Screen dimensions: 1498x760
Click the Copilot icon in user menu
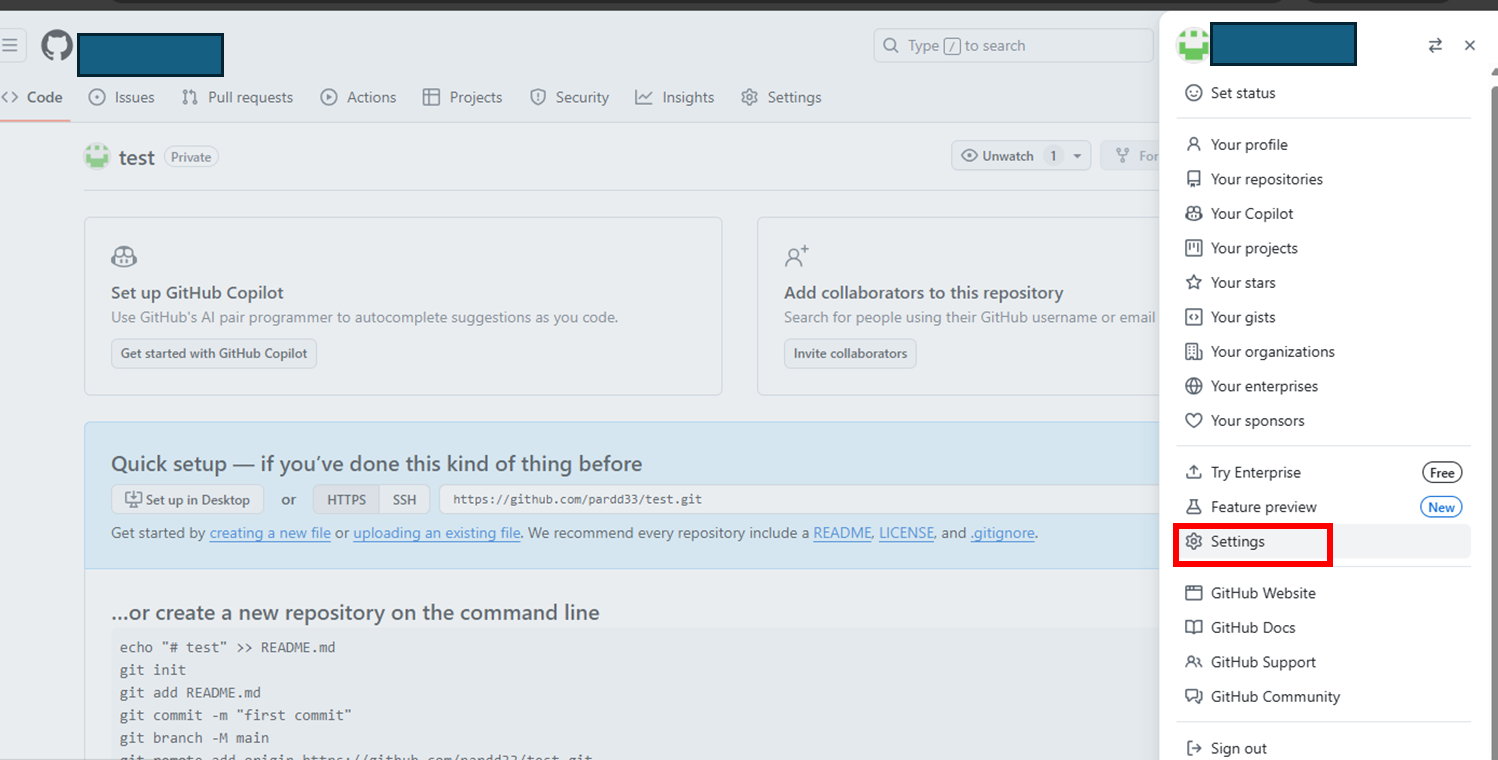click(x=1193, y=214)
